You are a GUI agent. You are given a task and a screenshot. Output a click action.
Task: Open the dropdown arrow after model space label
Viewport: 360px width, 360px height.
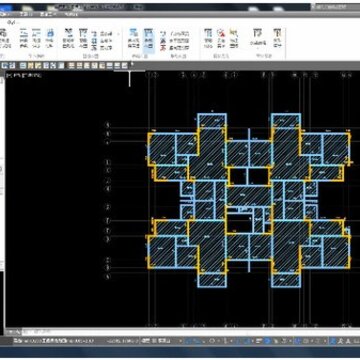click(x=180, y=341)
